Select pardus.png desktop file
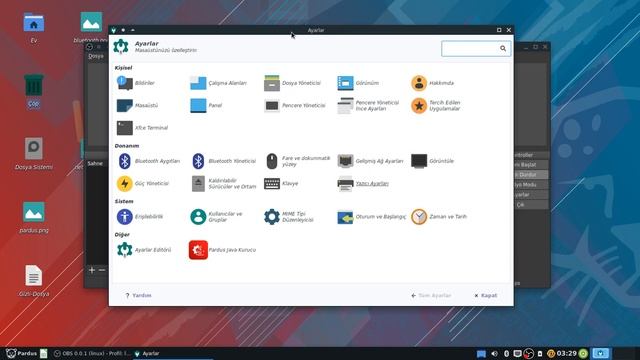 point(33,217)
